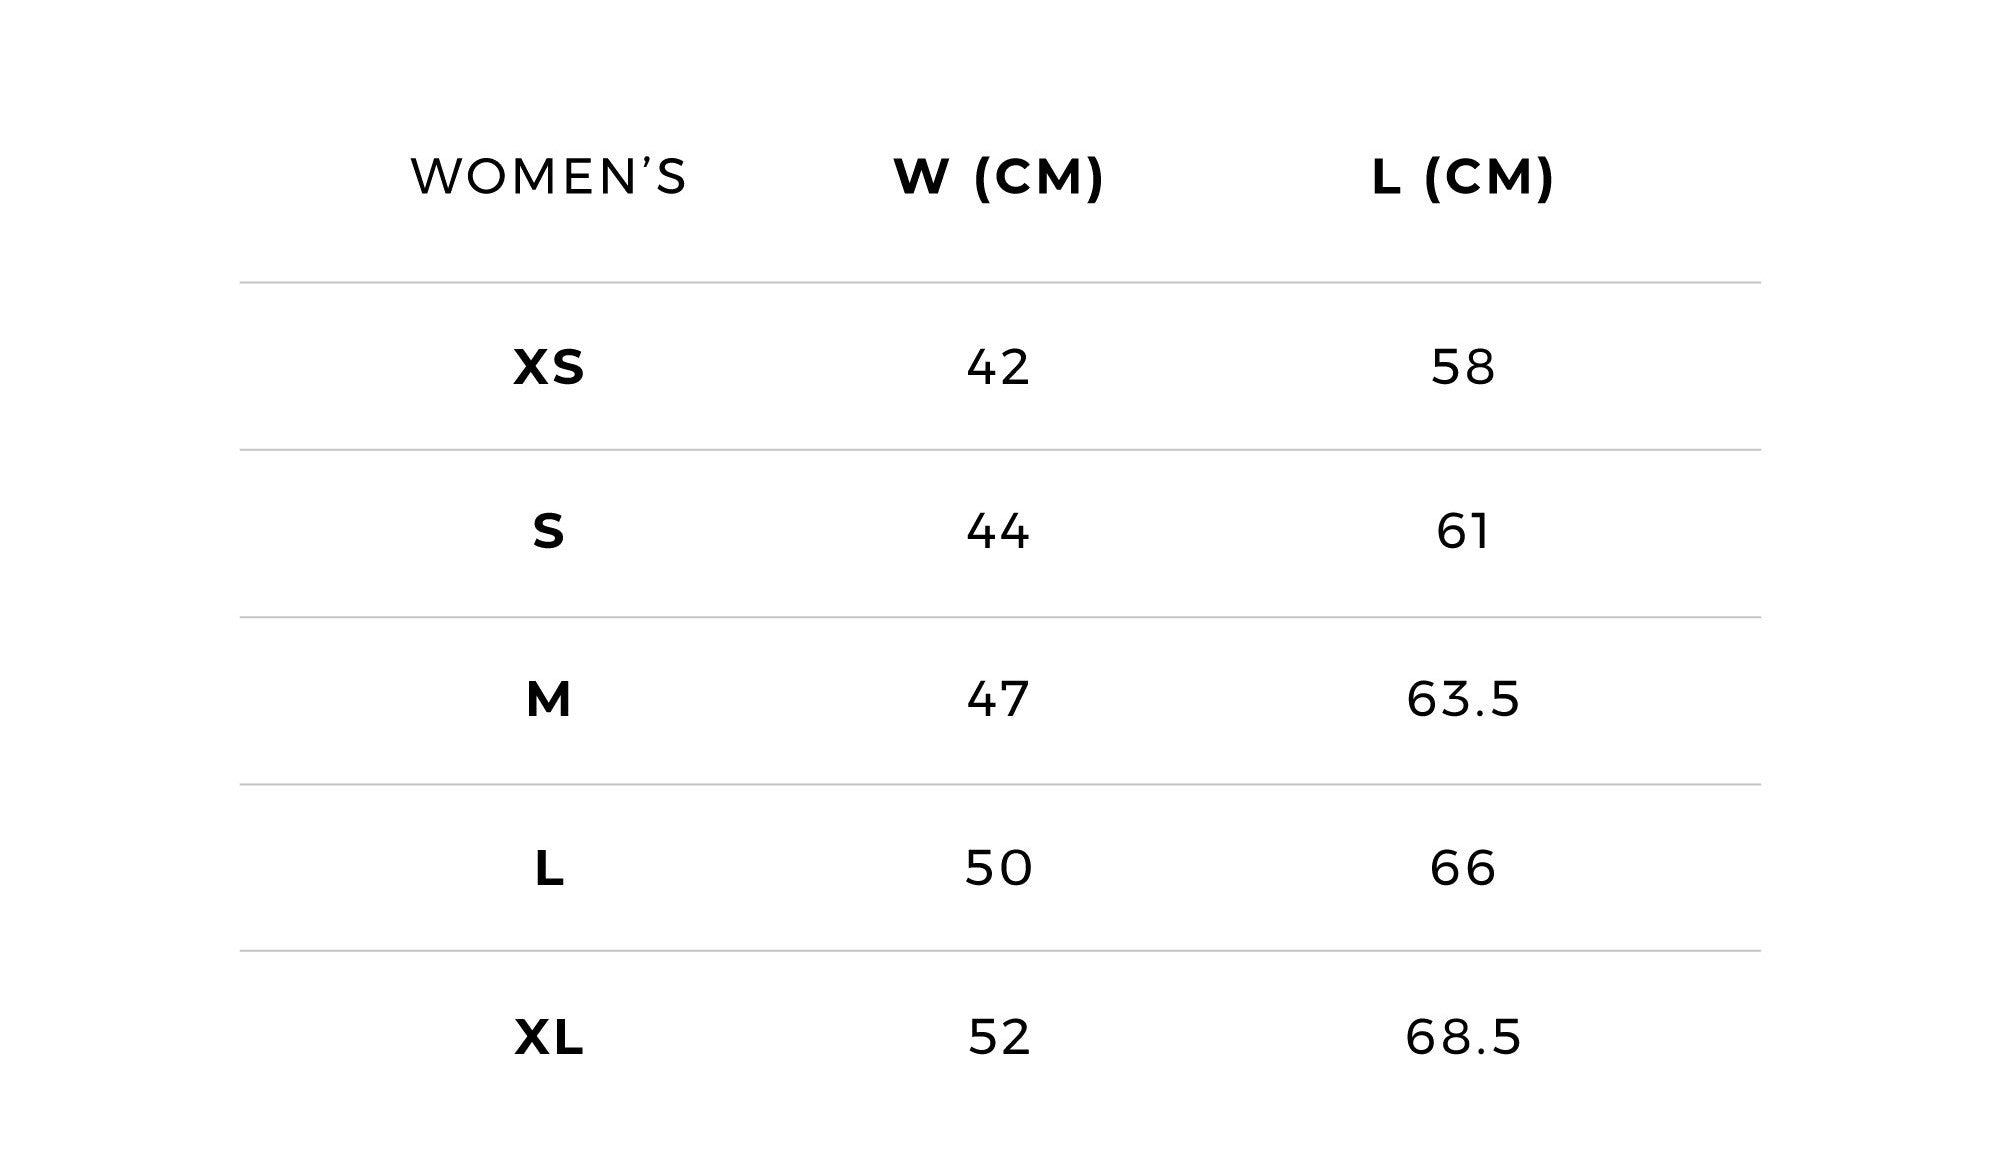Select the XL width value 52
1999x1168 pixels.
(x=998, y=1037)
